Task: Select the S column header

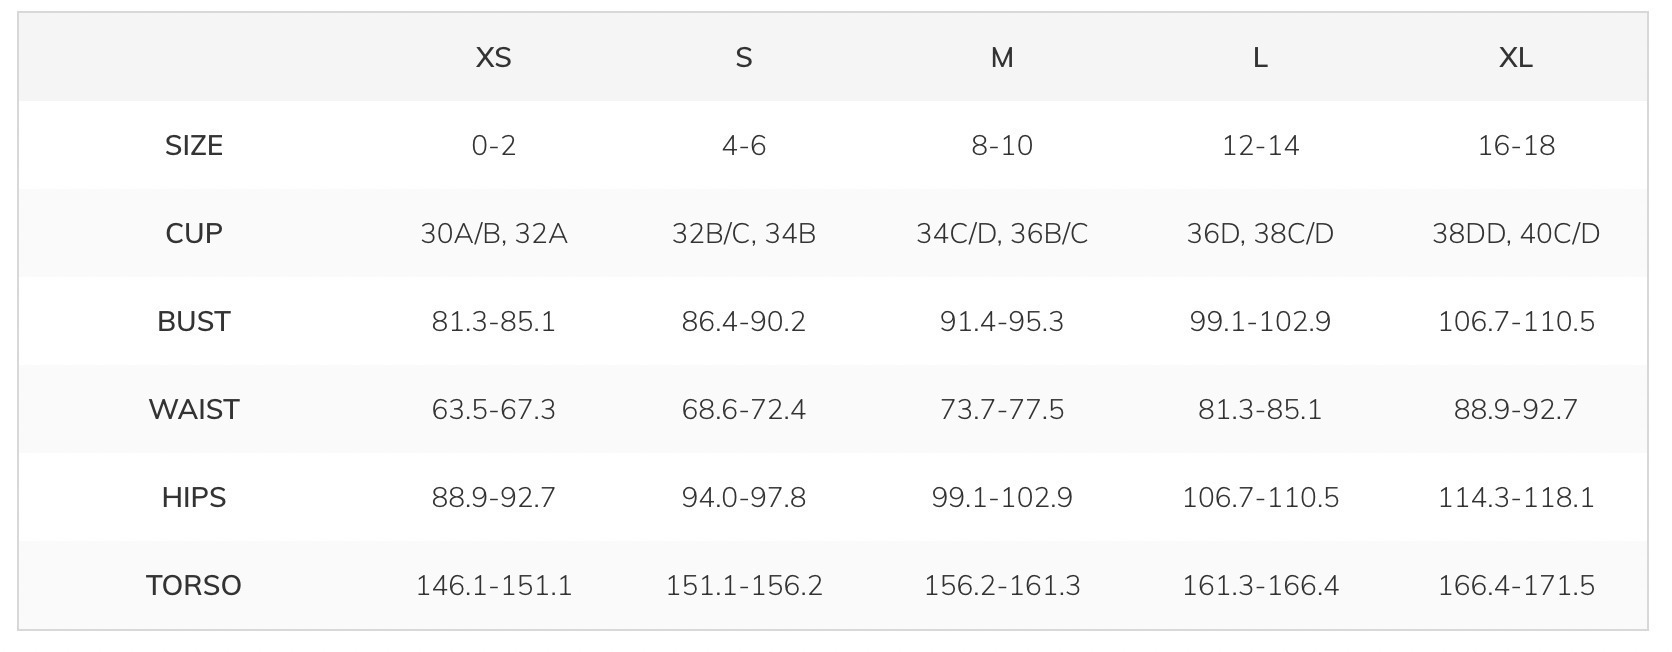Action: [x=743, y=58]
